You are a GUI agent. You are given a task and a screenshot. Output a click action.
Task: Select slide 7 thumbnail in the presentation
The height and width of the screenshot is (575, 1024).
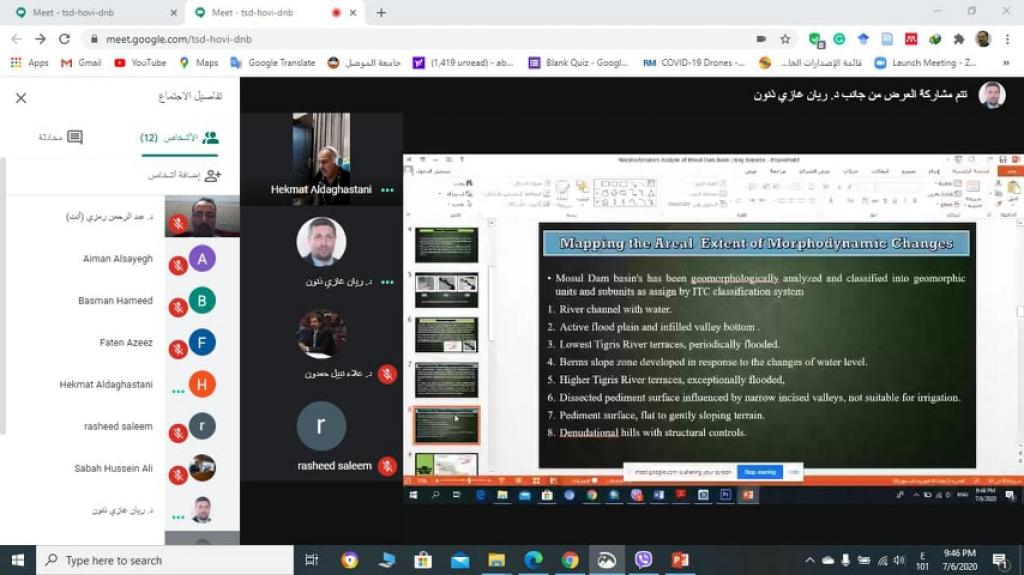pos(446,380)
